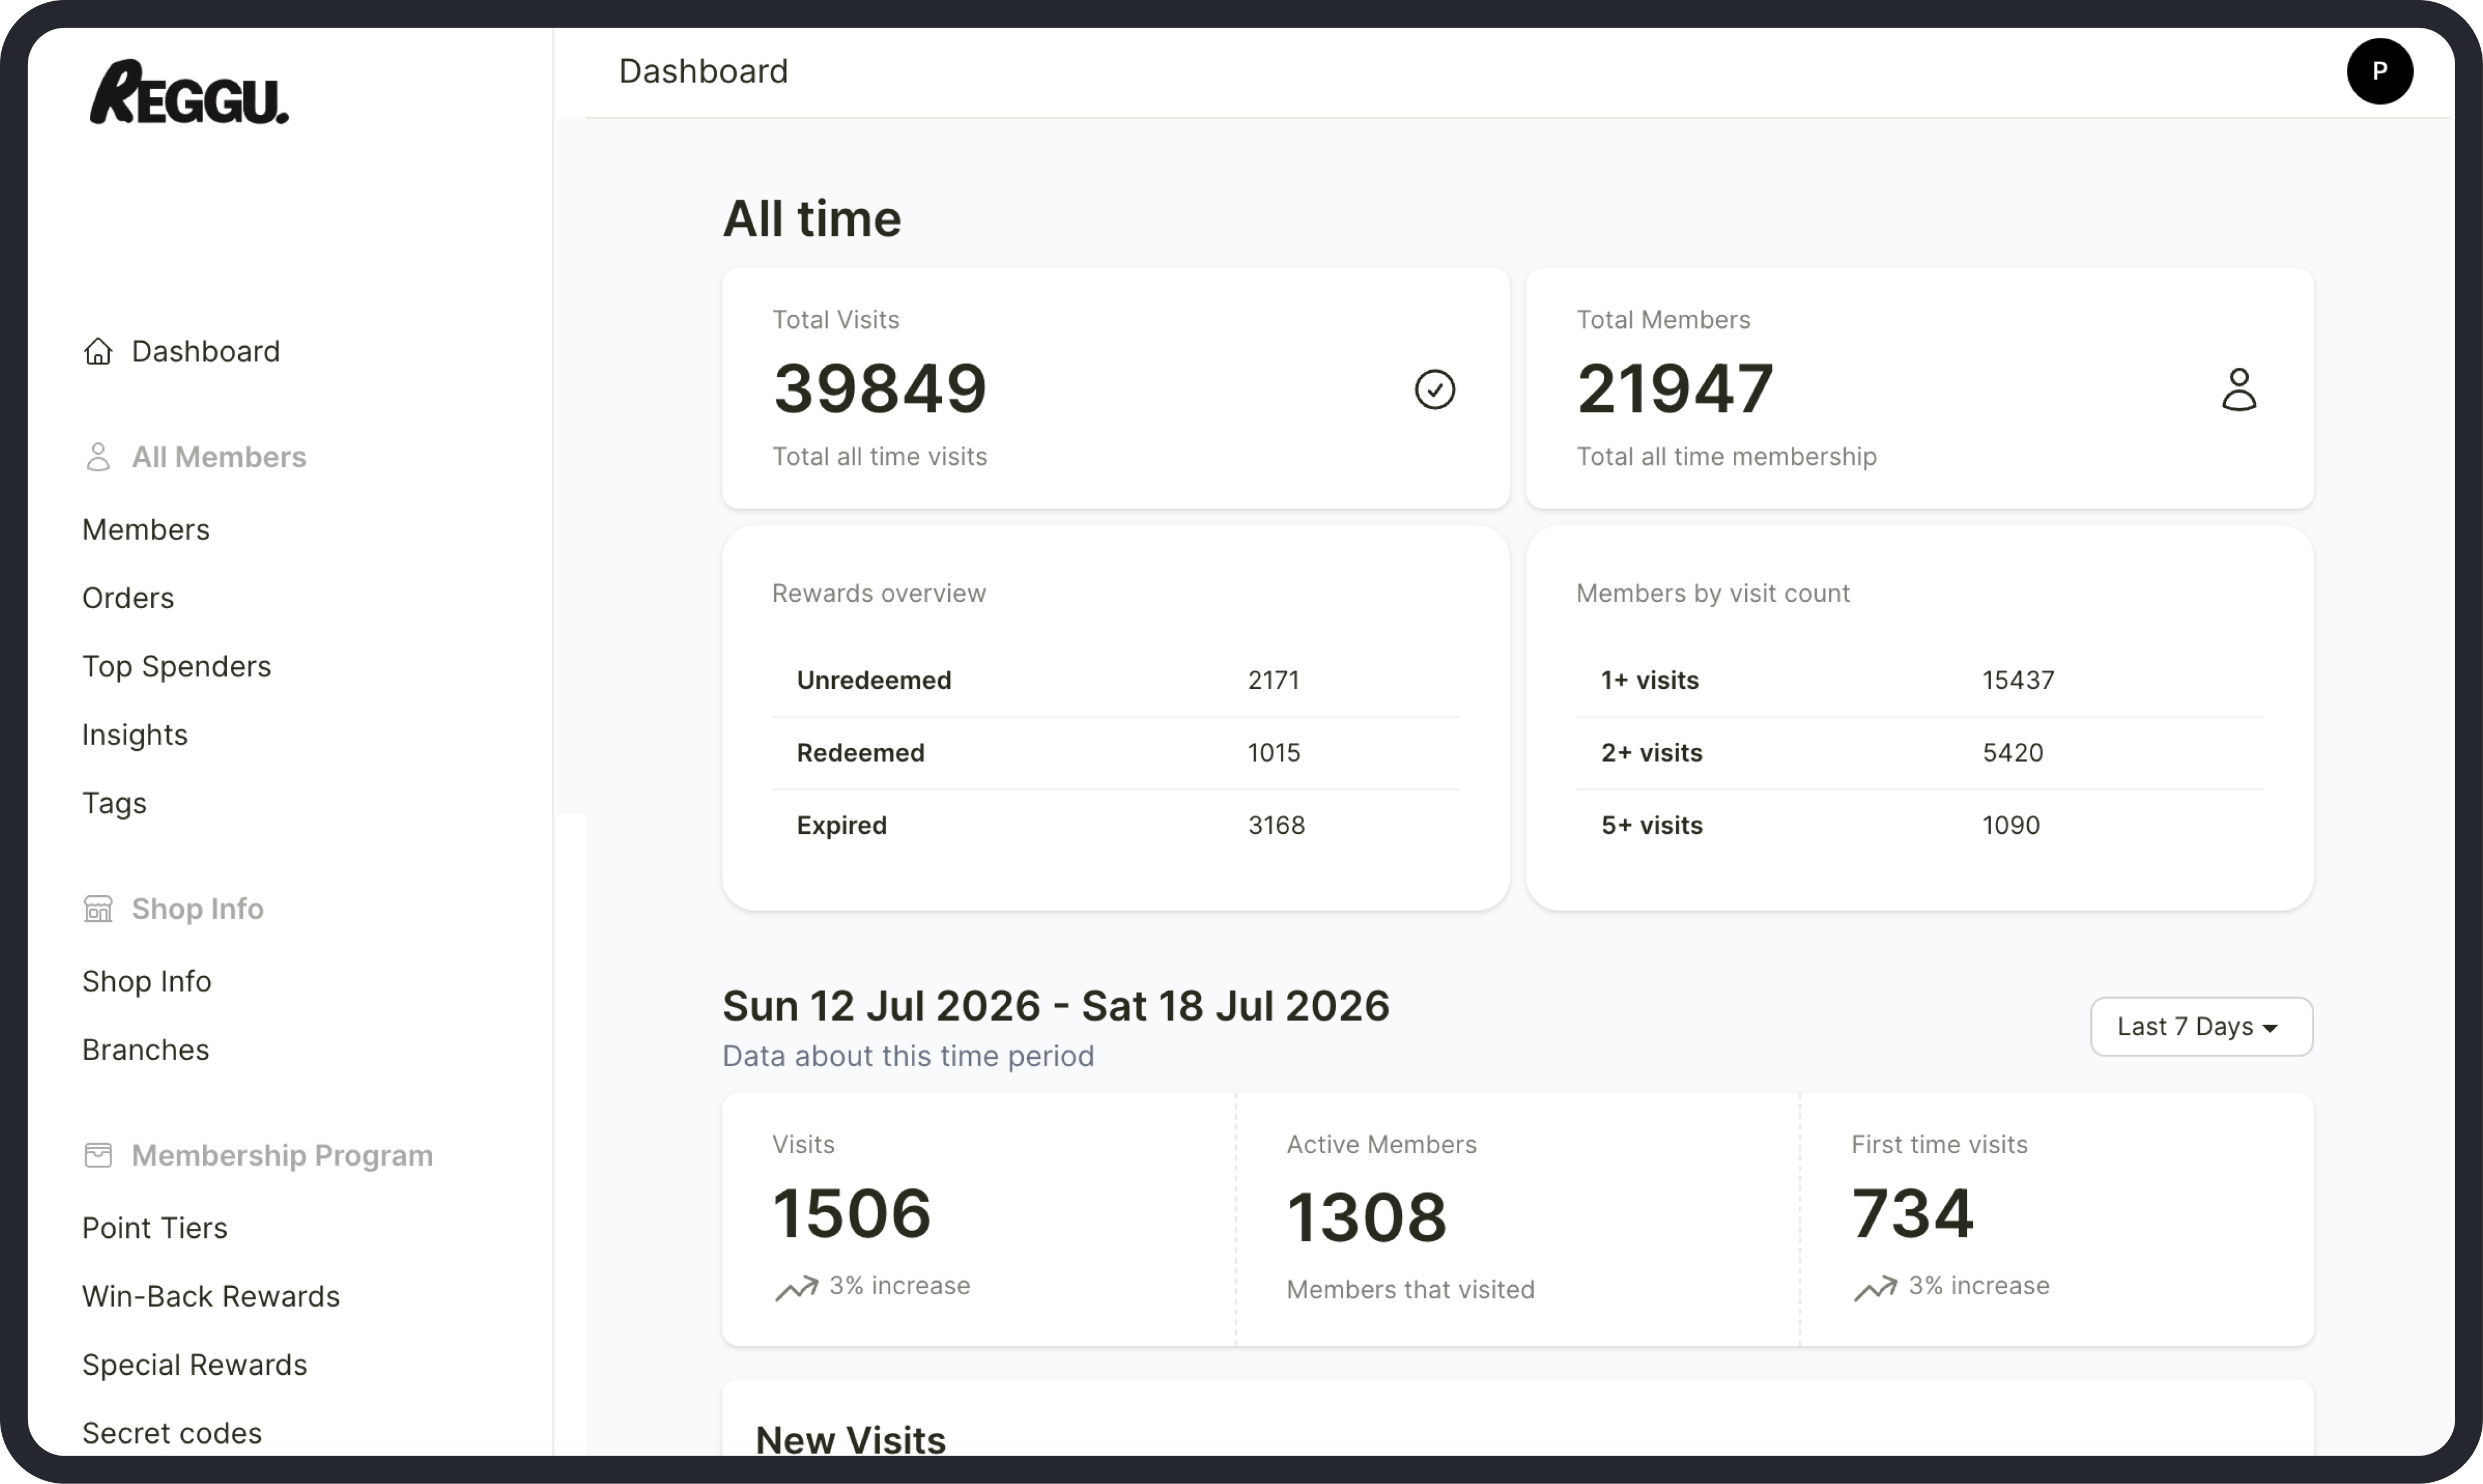The width and height of the screenshot is (2483, 1484).
Task: Click the Members that visited caption
Action: click(1410, 1290)
